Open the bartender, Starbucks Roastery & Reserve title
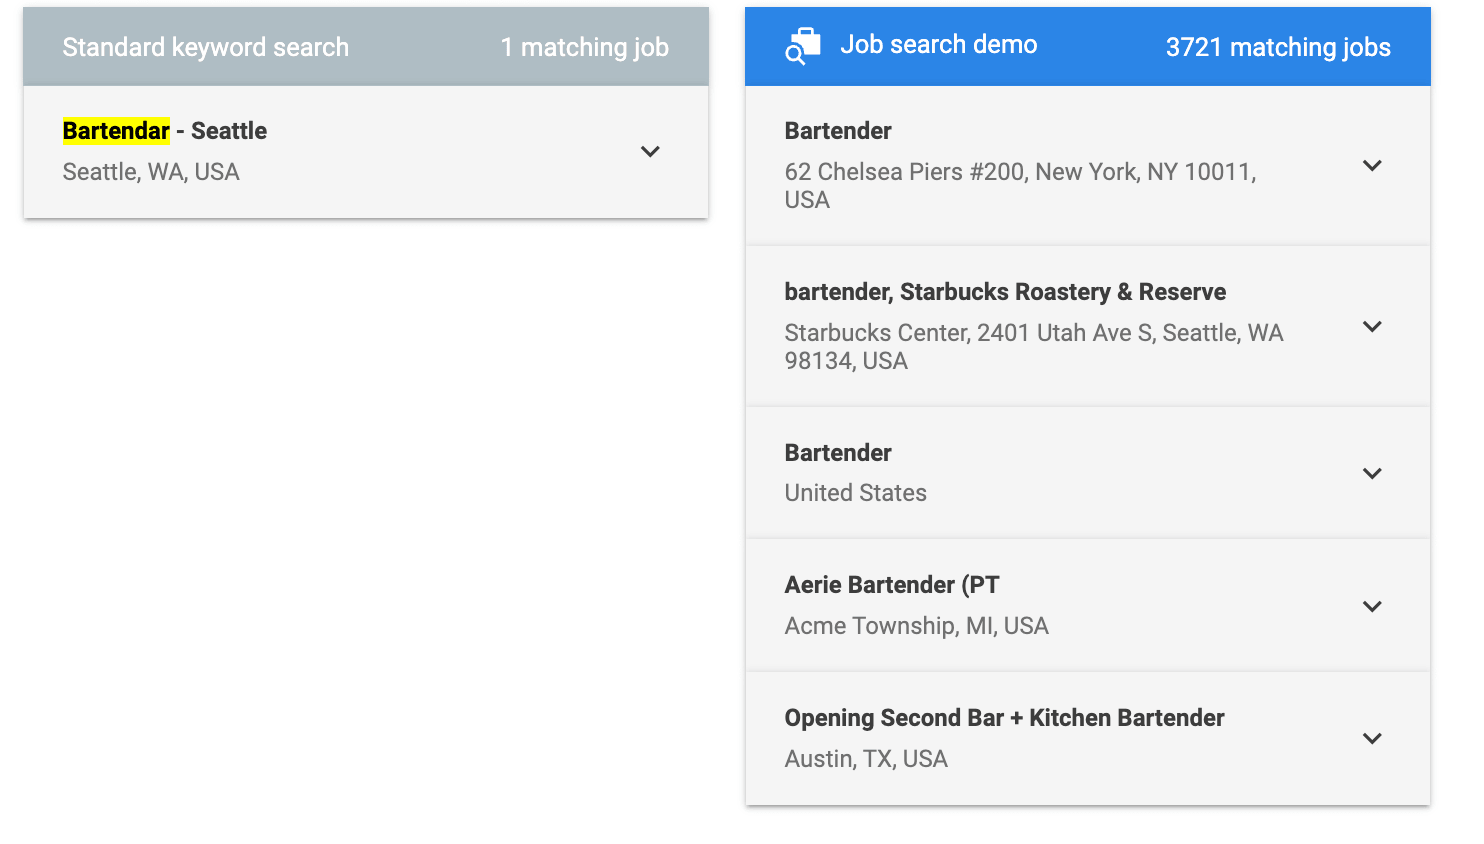 (x=1004, y=292)
